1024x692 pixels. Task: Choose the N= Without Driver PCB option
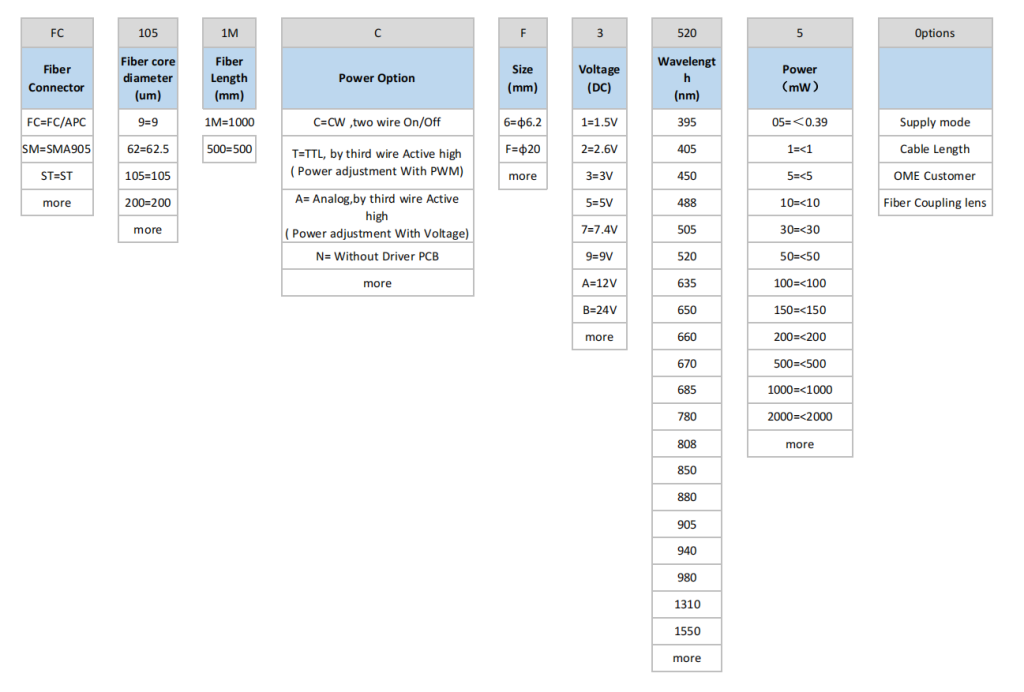tap(377, 256)
